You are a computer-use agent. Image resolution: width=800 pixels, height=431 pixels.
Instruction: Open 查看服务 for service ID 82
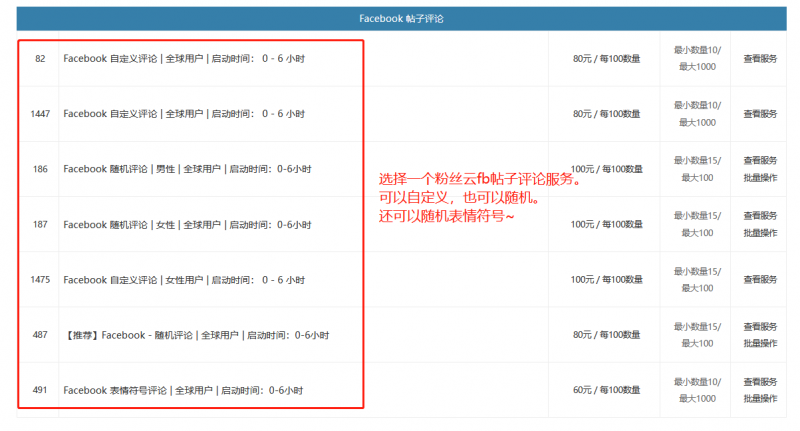click(x=760, y=59)
